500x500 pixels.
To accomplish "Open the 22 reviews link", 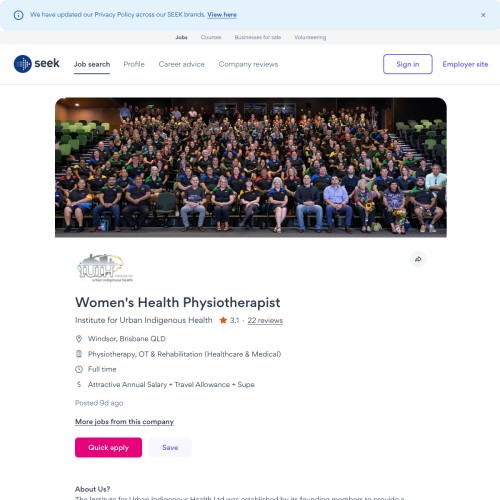I will tap(265, 320).
